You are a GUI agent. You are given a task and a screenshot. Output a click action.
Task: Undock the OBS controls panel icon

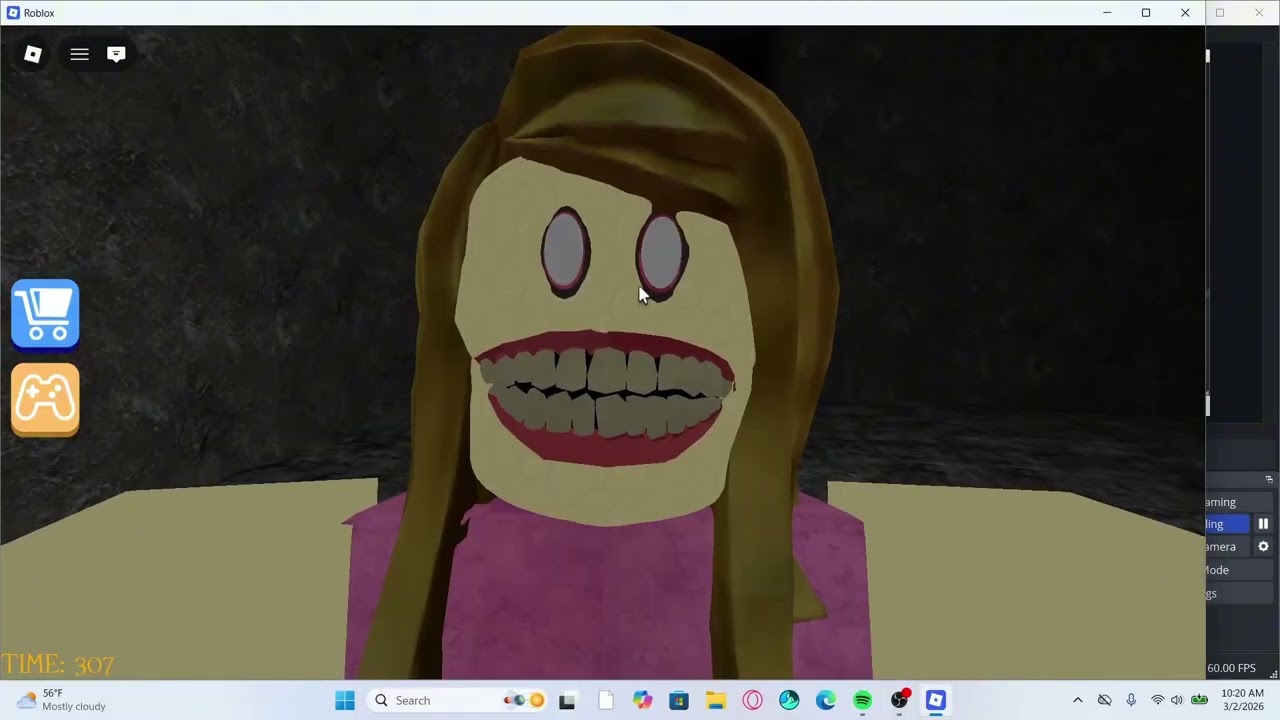pos(1269,479)
